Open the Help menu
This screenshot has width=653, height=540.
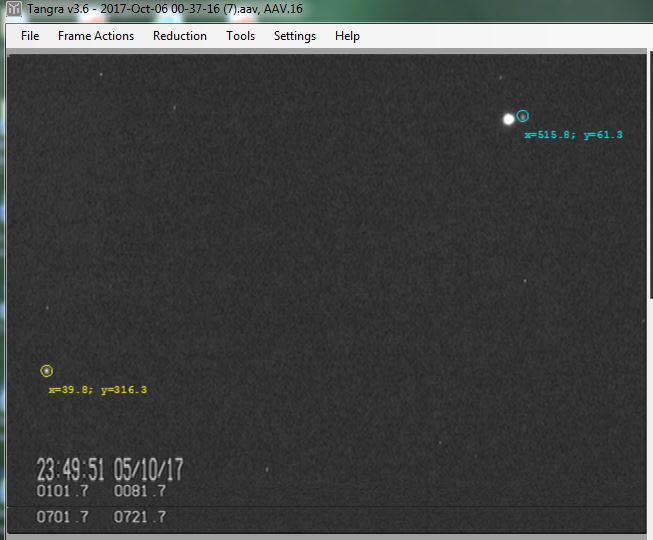[347, 36]
